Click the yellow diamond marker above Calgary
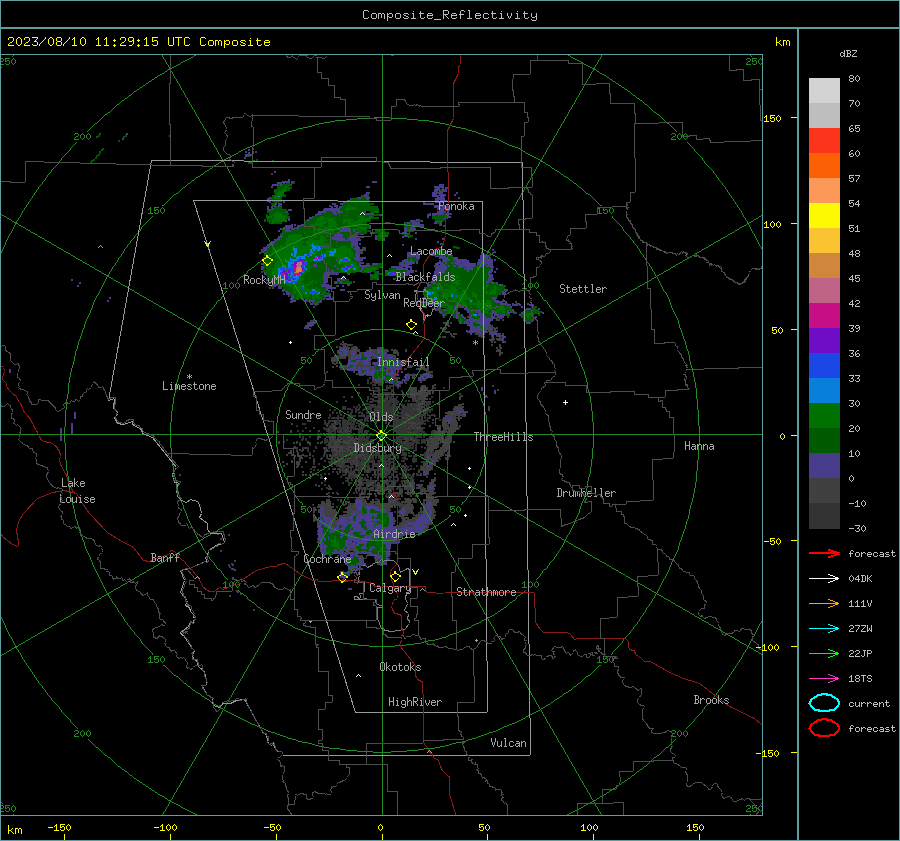This screenshot has height=841, width=900. (x=395, y=576)
